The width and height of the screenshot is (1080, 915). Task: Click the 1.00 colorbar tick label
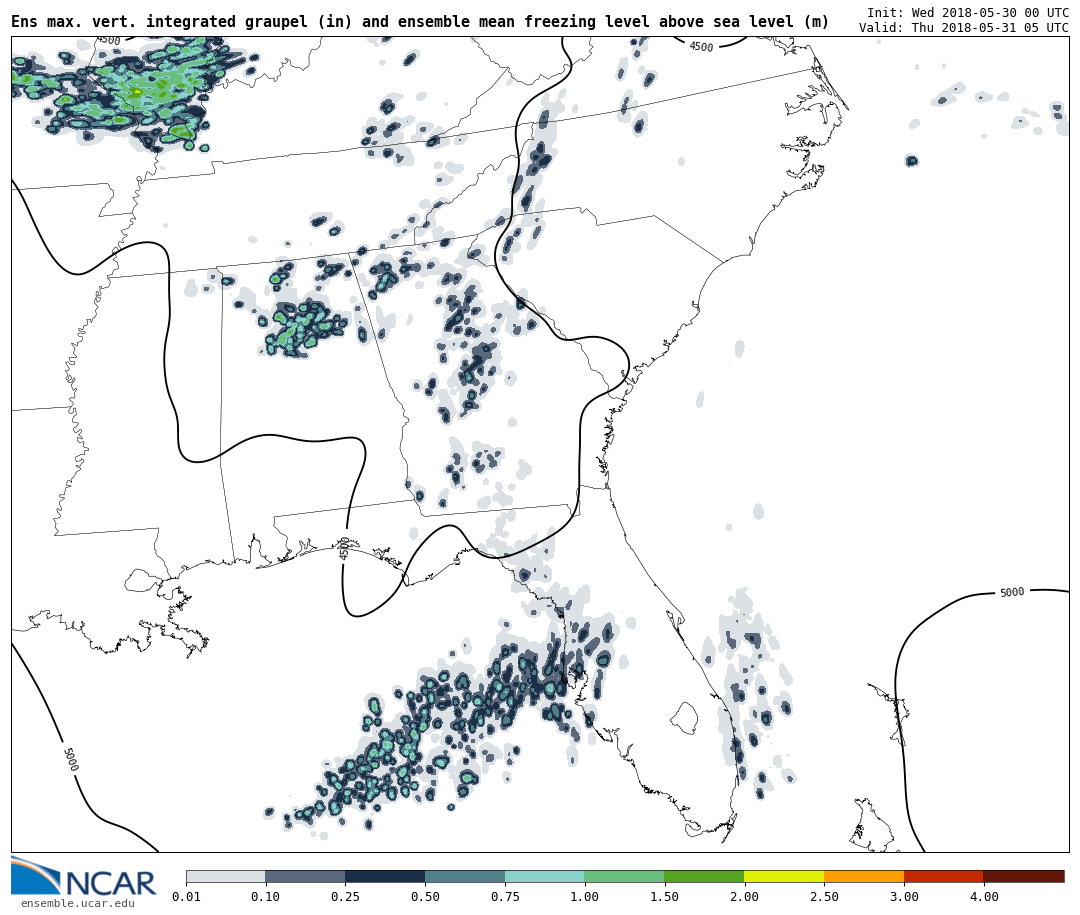click(x=584, y=897)
